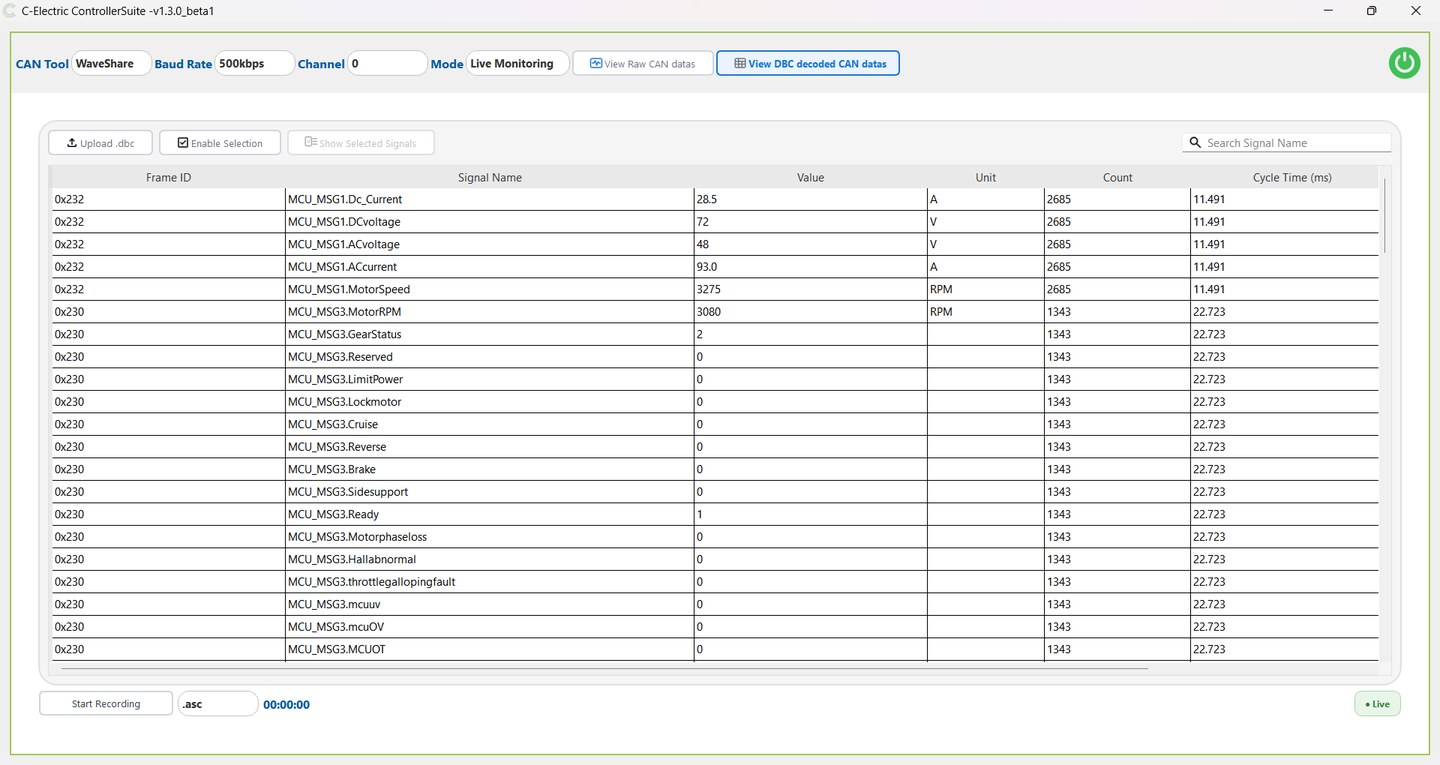Select the MCU_MSG1.Dc_Current row
This screenshot has width=1440, height=765.
coord(715,199)
